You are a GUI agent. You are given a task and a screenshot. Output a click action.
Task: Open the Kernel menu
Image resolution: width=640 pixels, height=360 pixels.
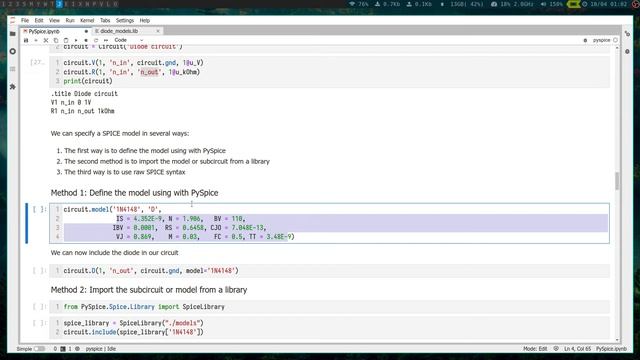click(x=87, y=20)
